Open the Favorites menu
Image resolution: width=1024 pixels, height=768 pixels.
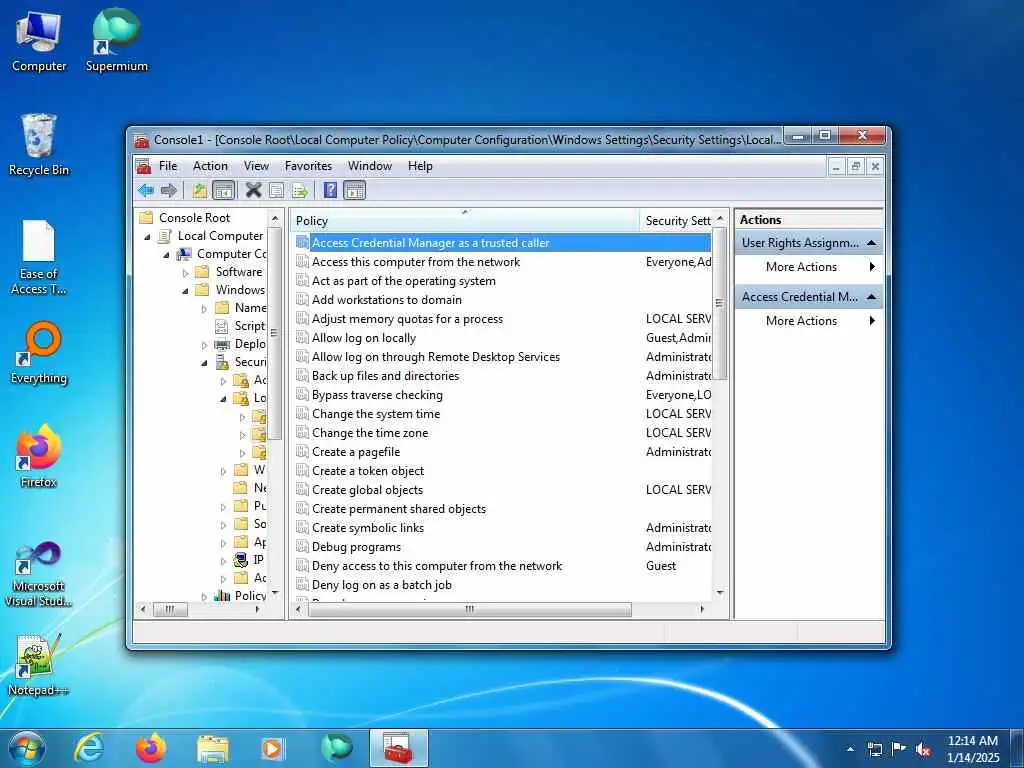[308, 166]
